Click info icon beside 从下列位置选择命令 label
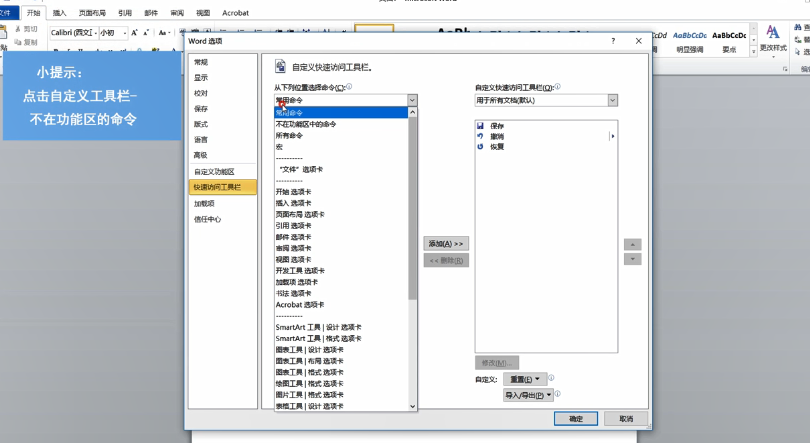810x443 pixels. [349, 87]
